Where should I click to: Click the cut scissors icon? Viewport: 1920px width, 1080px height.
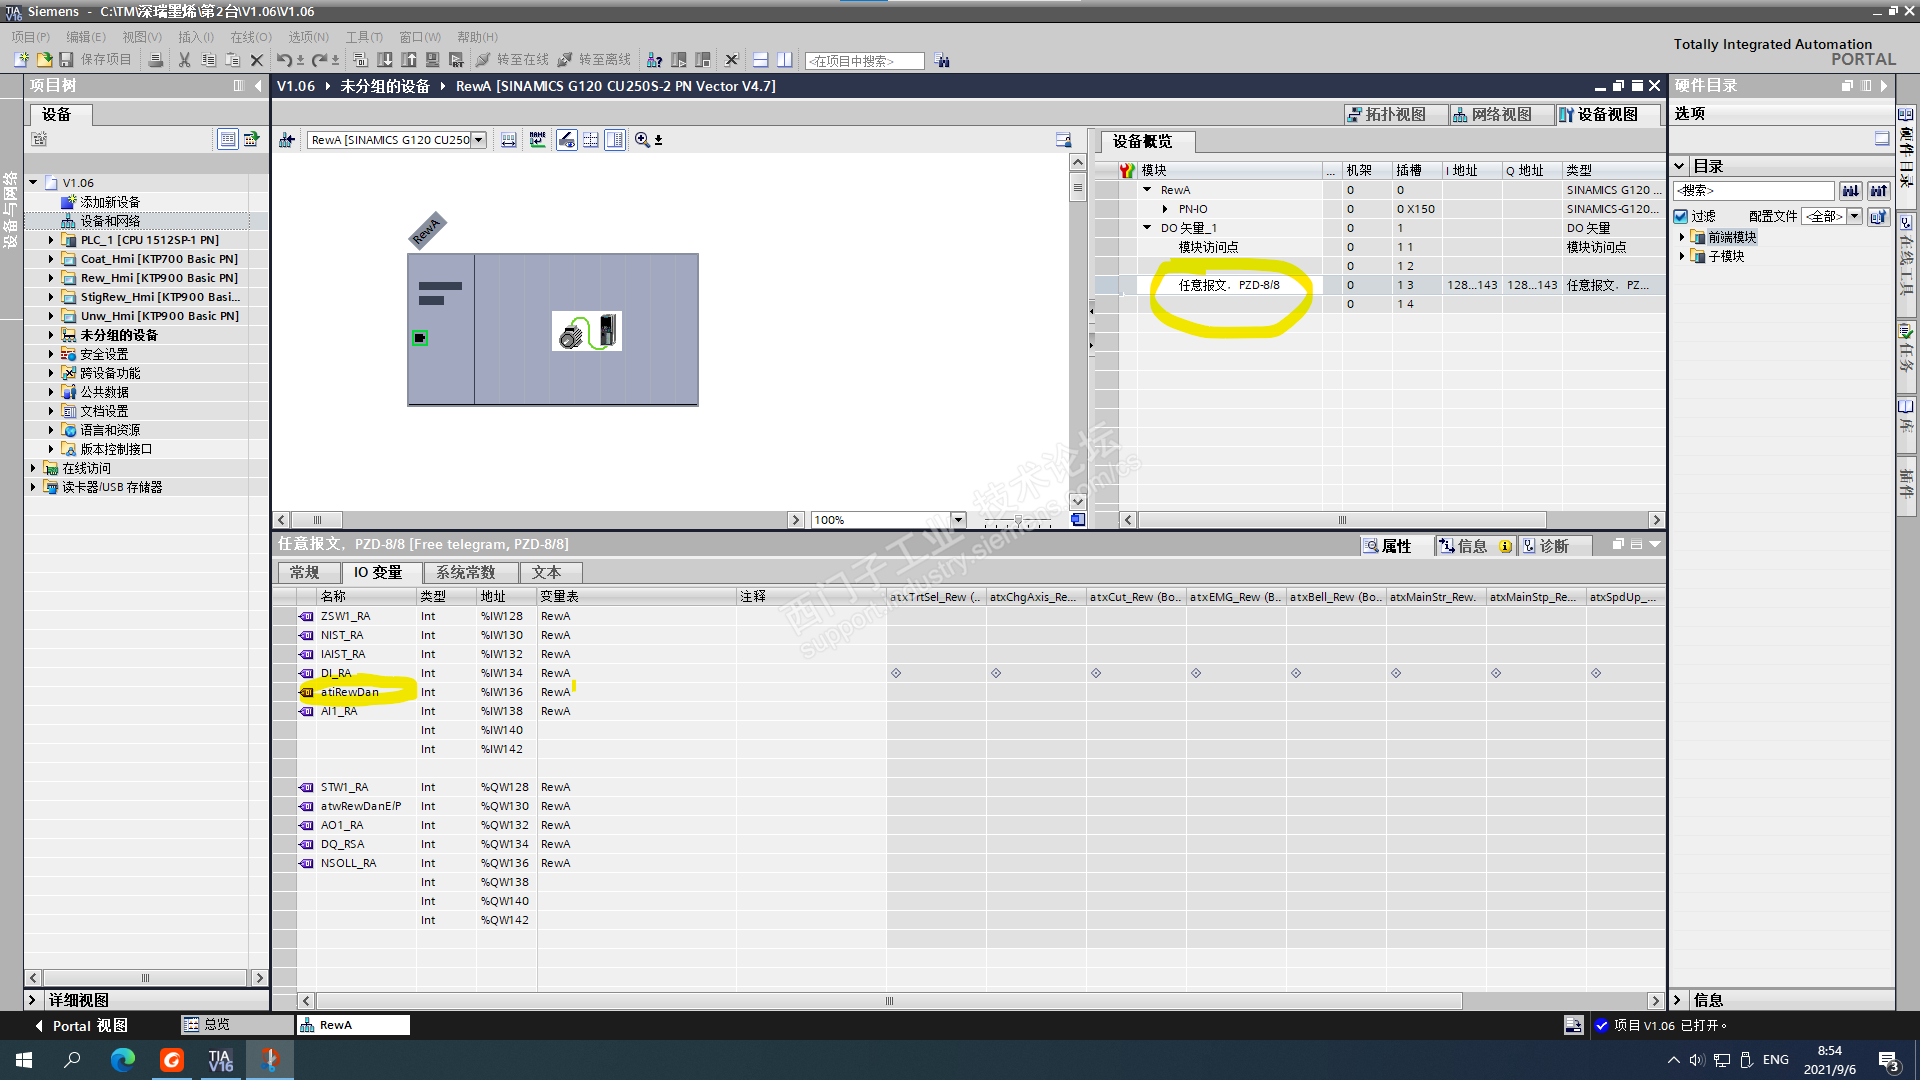coord(184,60)
